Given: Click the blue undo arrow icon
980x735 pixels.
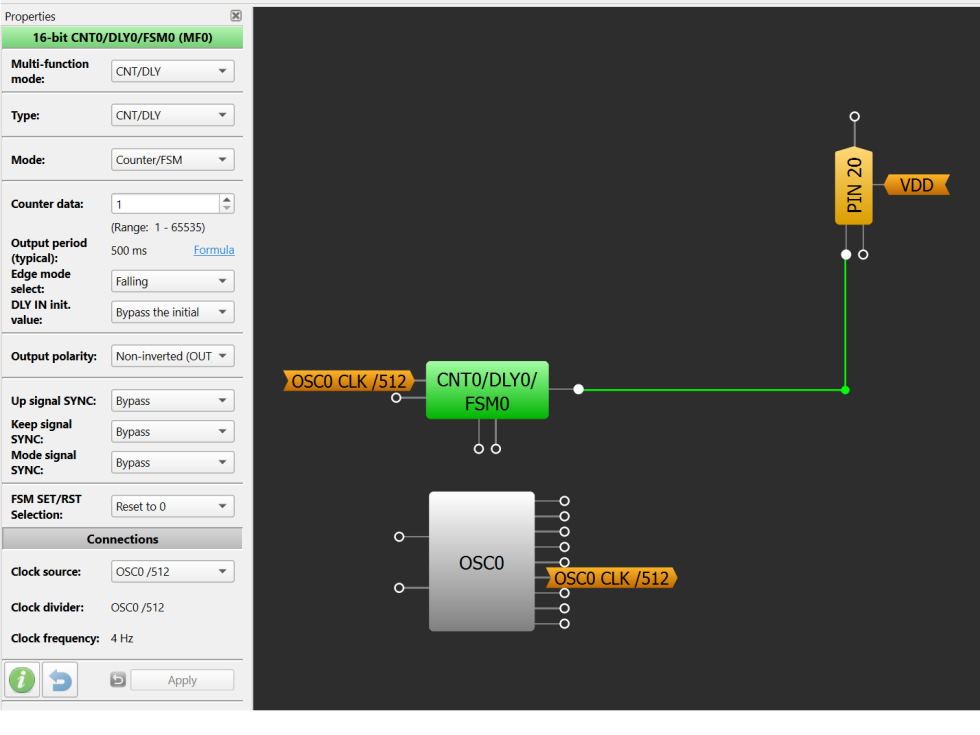Looking at the screenshot, I should click(60, 679).
